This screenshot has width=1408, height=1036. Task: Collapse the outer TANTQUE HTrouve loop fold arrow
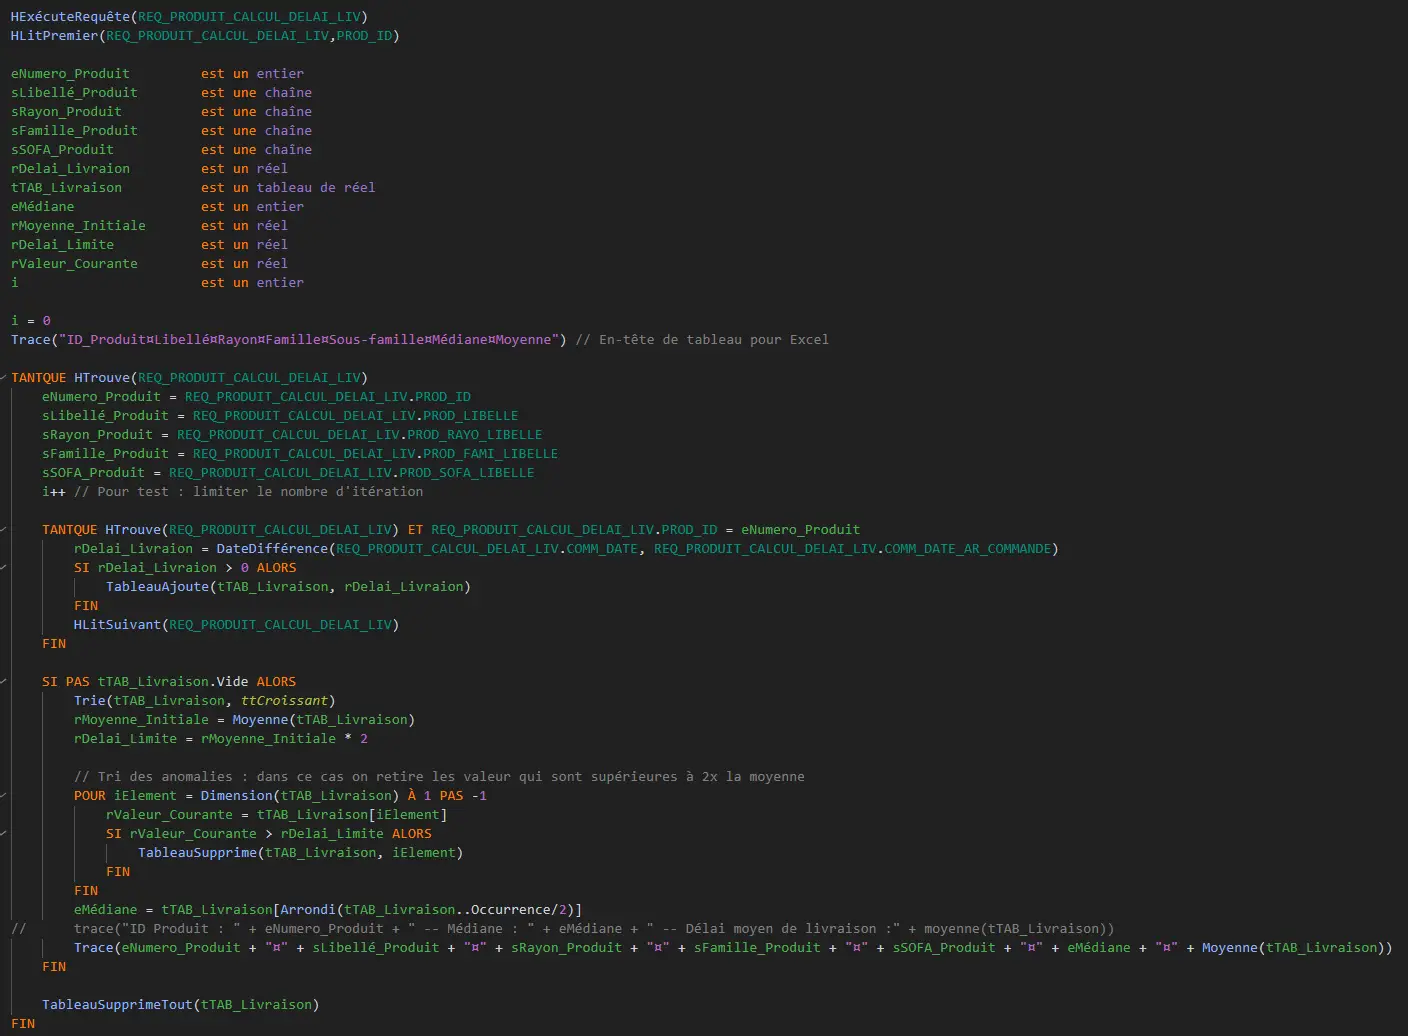coord(4,377)
